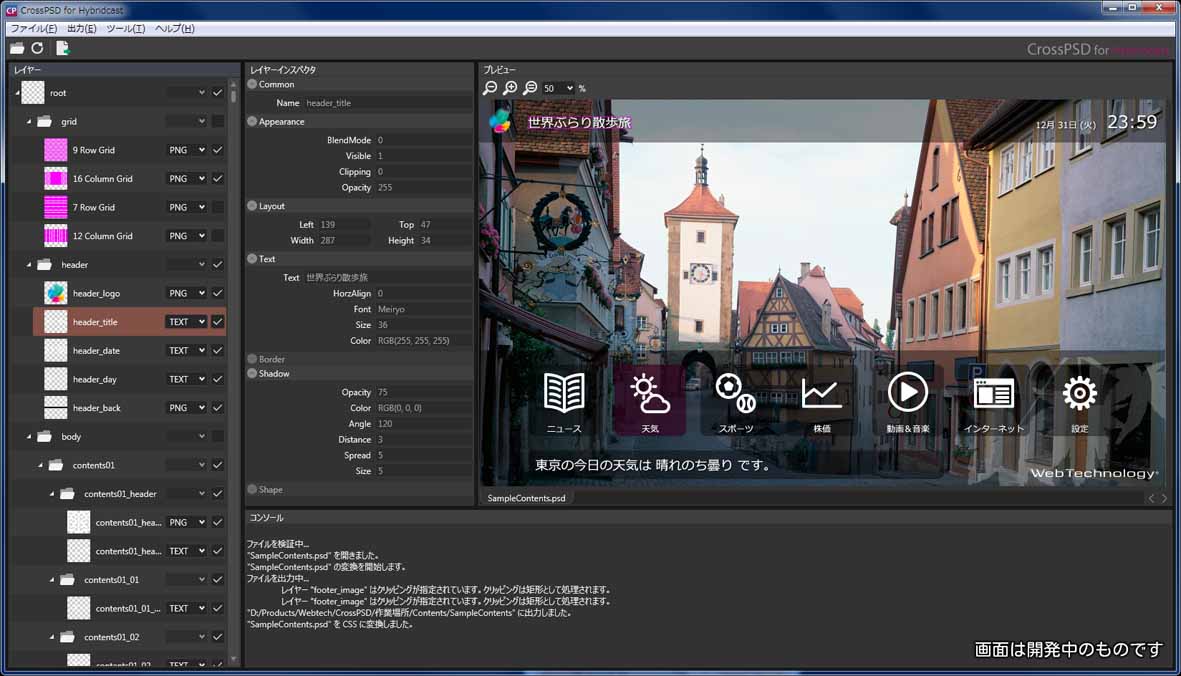Click the Font field showing Meiryo
The width and height of the screenshot is (1181, 676).
(x=422, y=309)
